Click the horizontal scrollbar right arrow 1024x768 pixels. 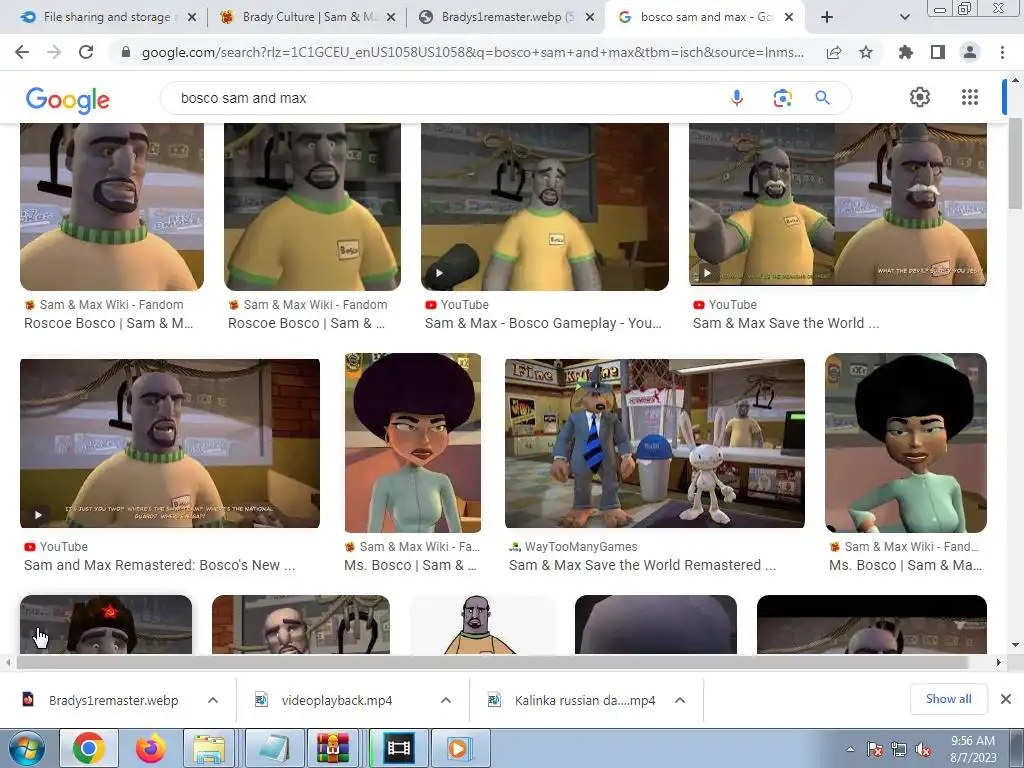pos(999,662)
